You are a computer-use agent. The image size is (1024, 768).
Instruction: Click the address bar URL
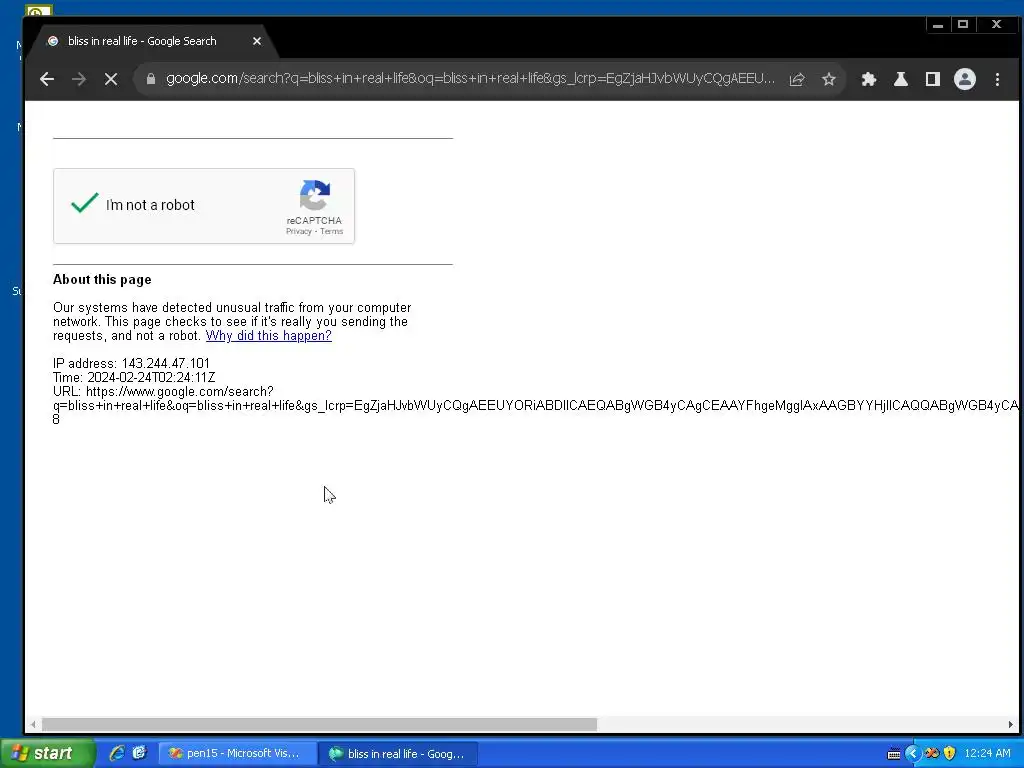point(470,79)
